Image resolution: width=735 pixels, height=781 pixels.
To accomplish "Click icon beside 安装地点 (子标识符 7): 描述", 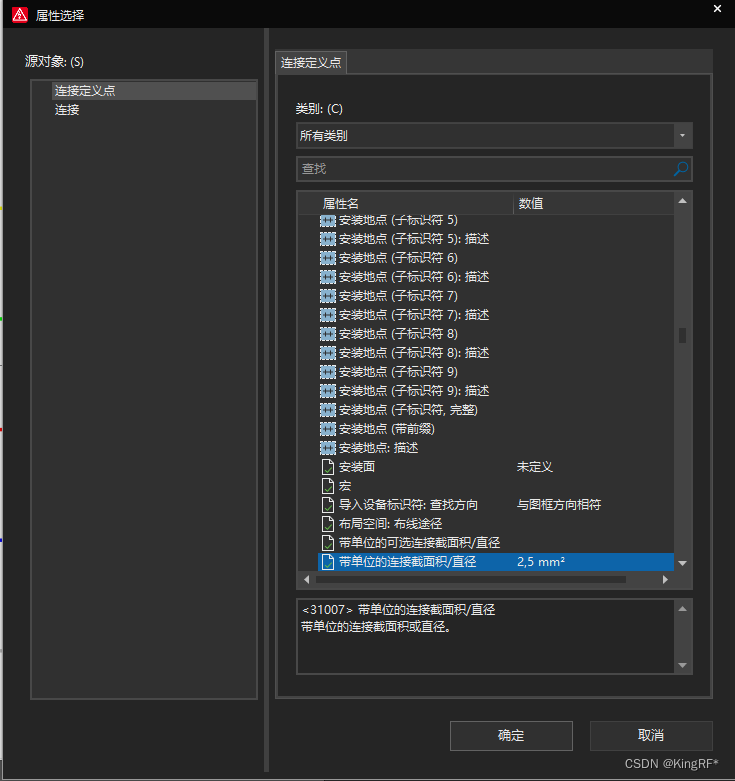I will coord(328,315).
